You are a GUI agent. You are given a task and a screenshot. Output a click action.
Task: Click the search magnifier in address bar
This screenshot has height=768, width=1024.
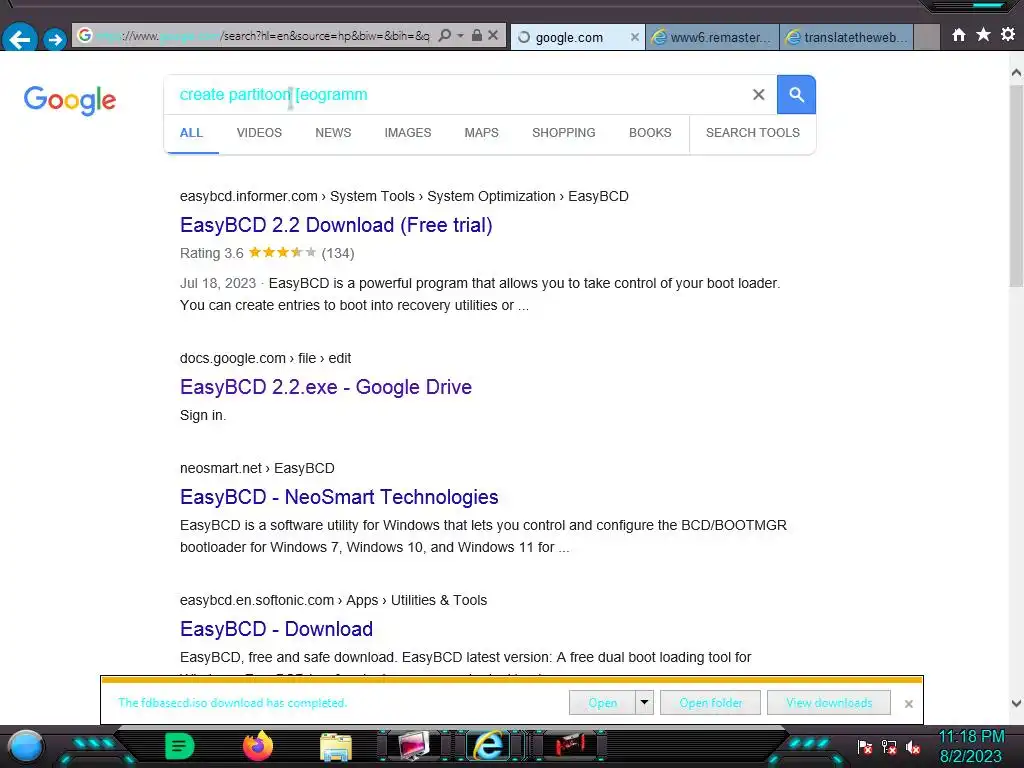(x=445, y=35)
